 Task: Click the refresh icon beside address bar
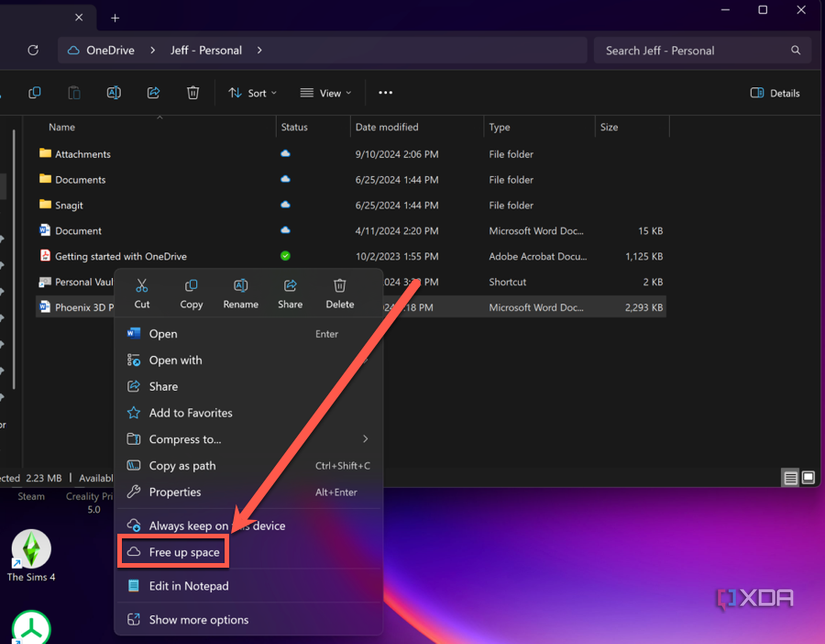coord(33,50)
